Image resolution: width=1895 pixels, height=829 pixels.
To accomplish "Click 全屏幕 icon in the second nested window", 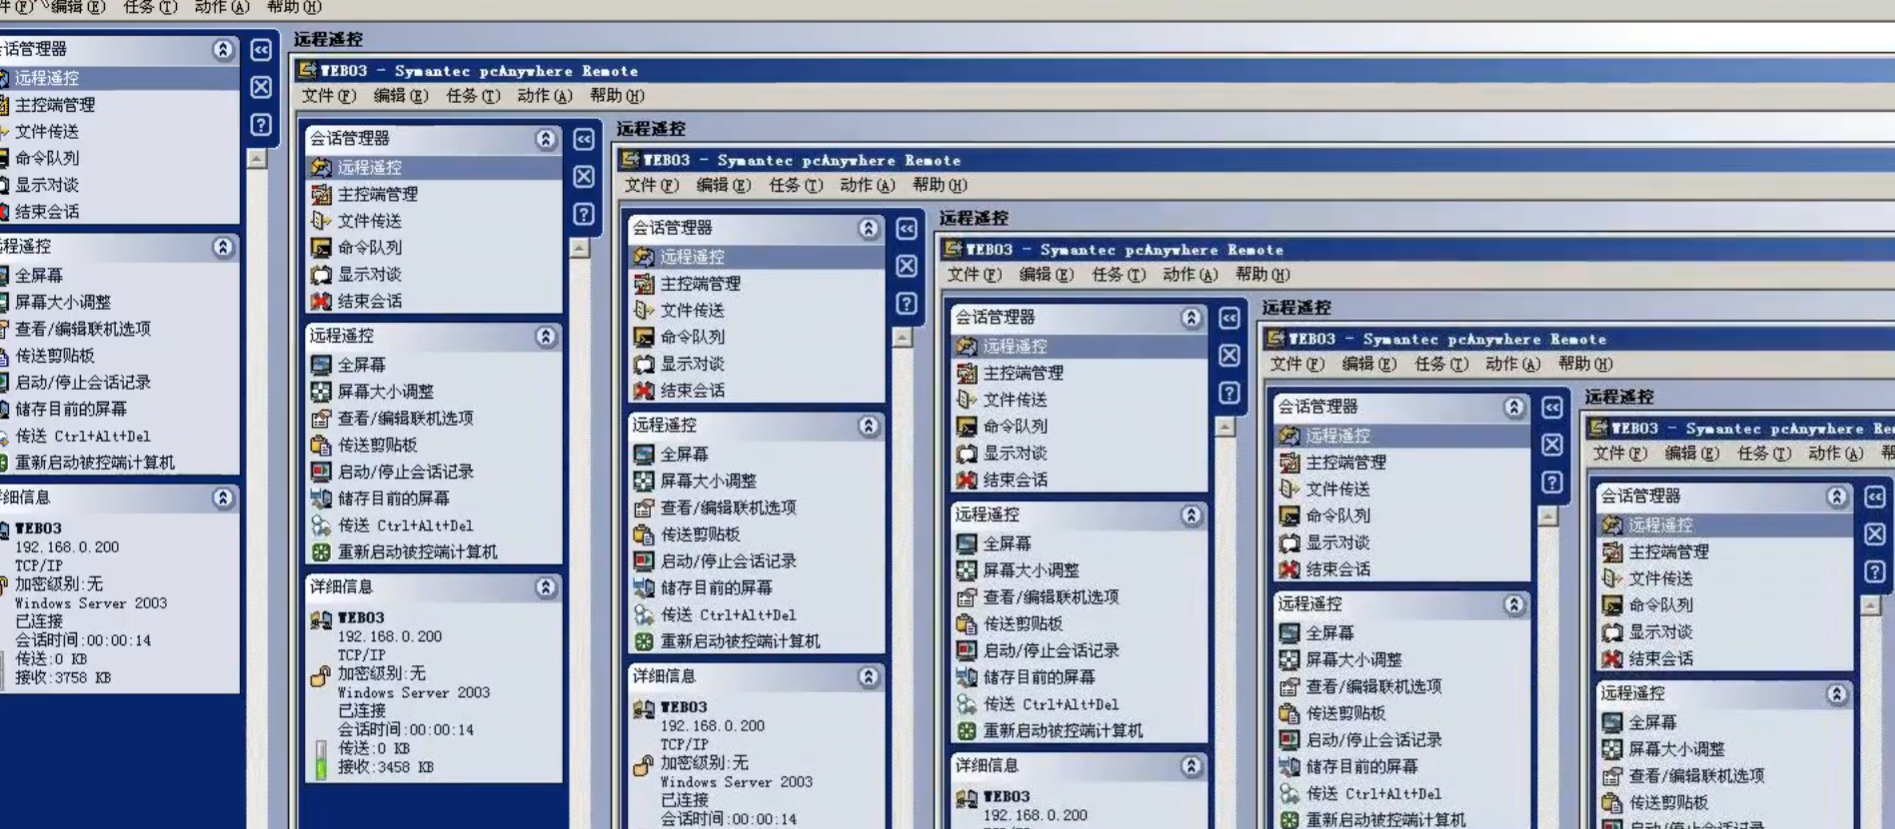I will [321, 365].
